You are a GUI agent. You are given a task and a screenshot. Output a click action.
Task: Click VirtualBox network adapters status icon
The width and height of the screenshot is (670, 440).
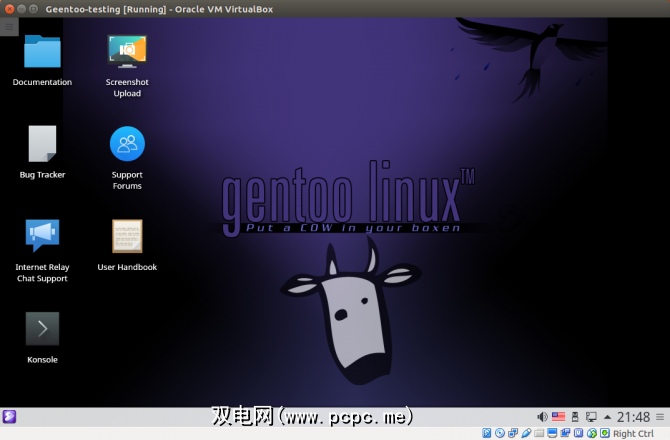pos(513,433)
